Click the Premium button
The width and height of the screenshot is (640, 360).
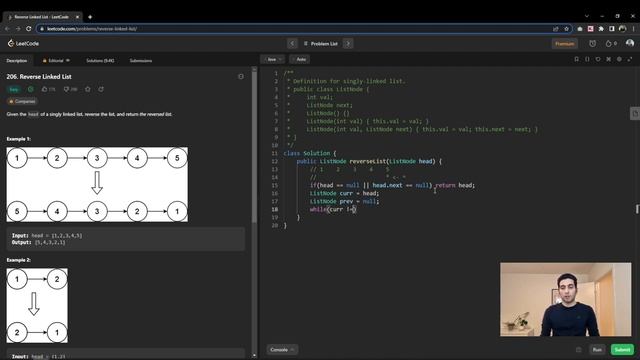tap(564, 43)
